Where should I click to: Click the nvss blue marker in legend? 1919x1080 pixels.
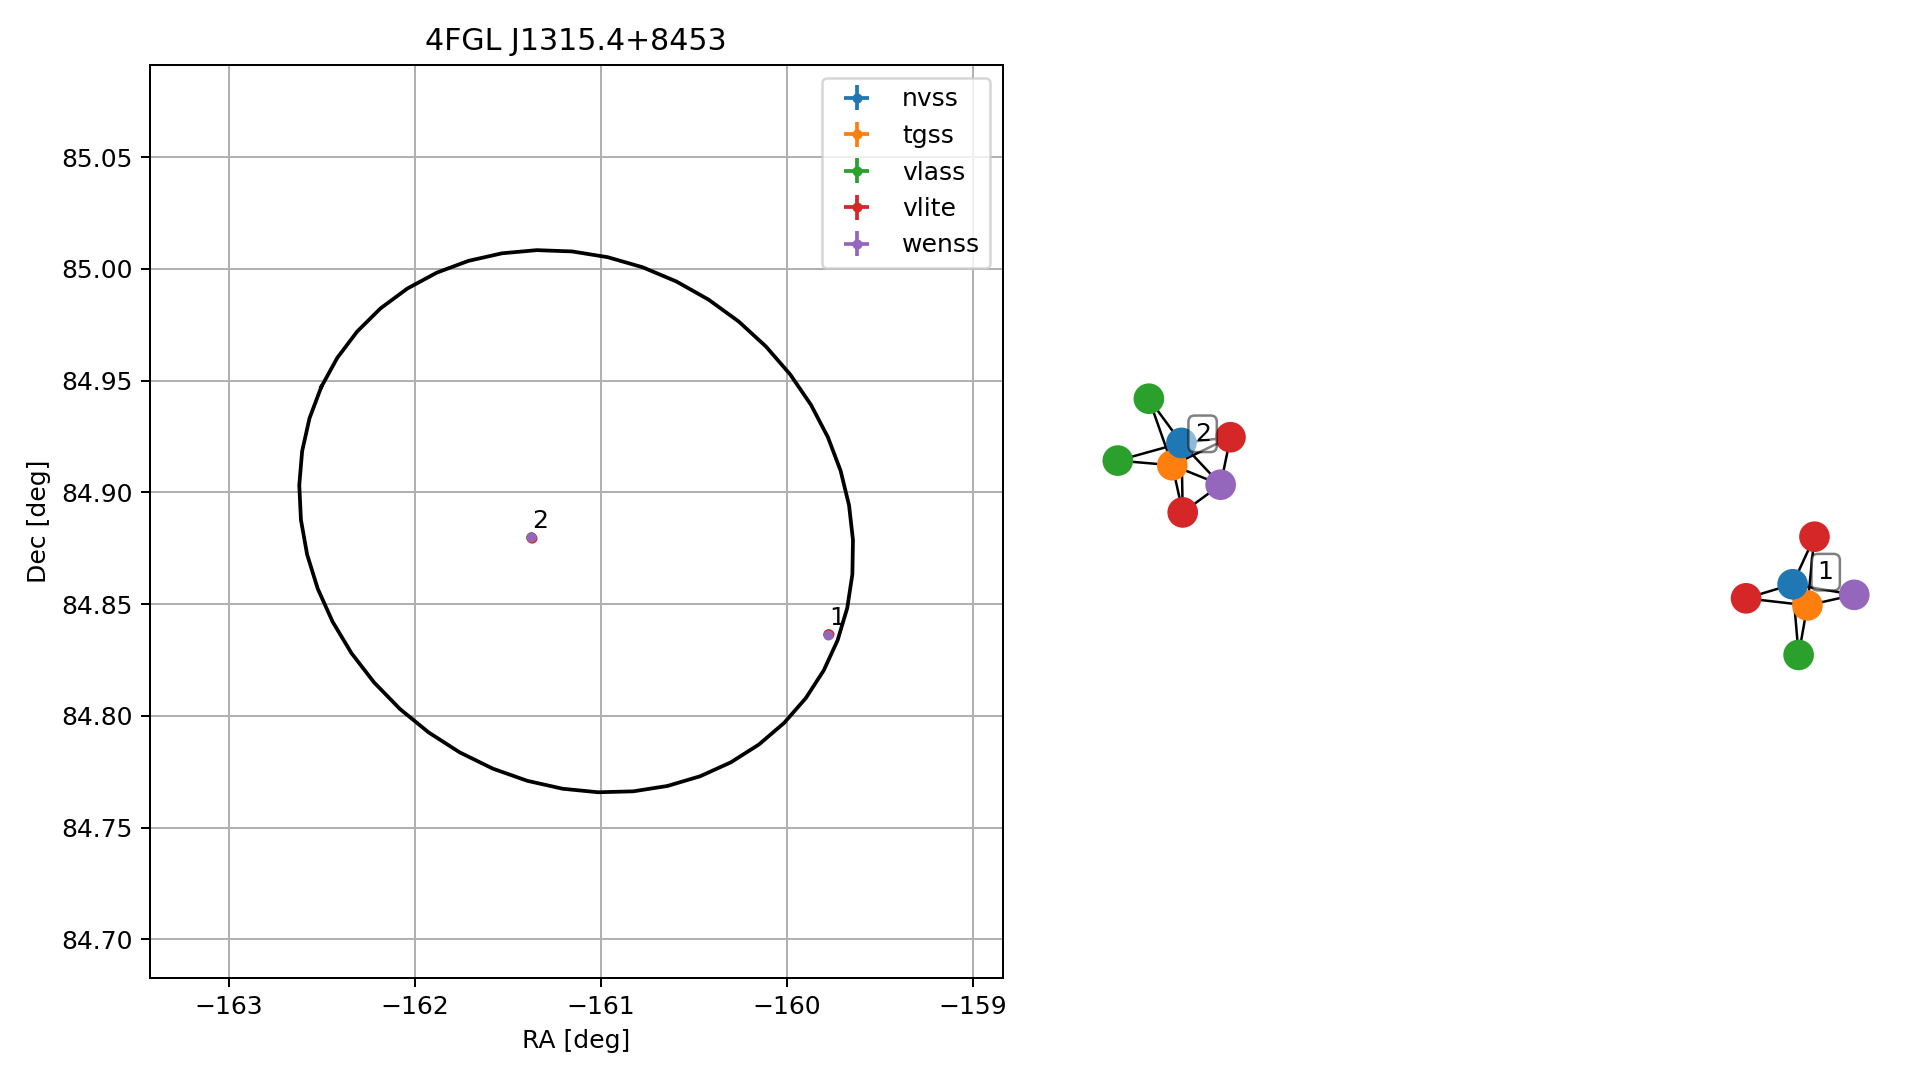857,98
